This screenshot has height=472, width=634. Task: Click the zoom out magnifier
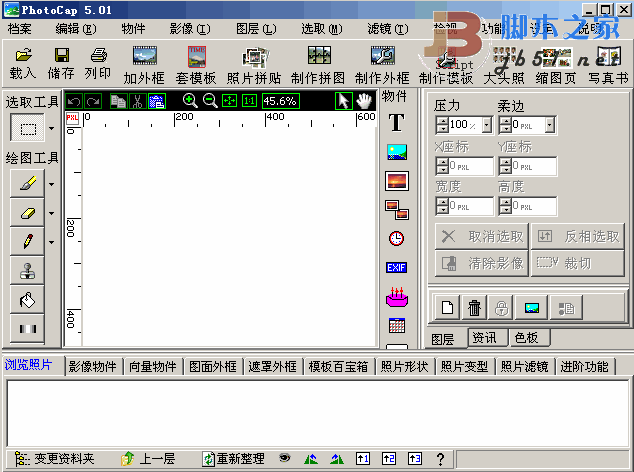point(210,101)
